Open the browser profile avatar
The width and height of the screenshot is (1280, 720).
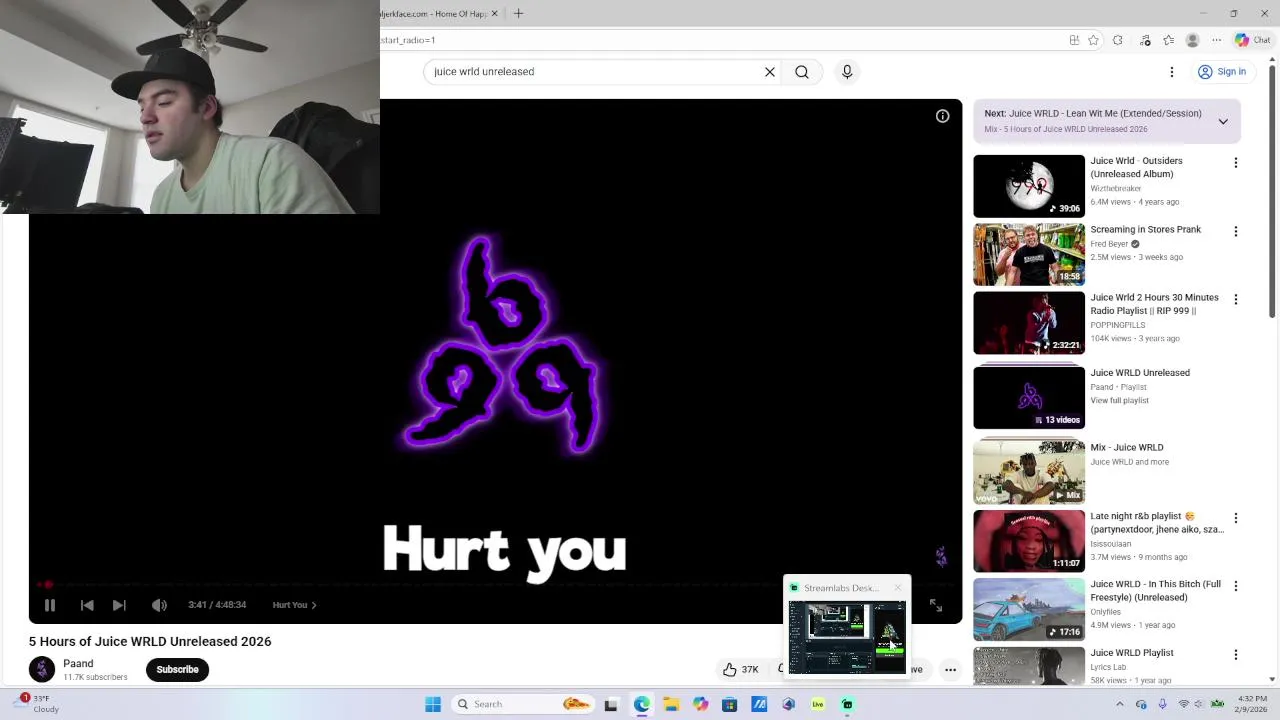(x=1192, y=40)
